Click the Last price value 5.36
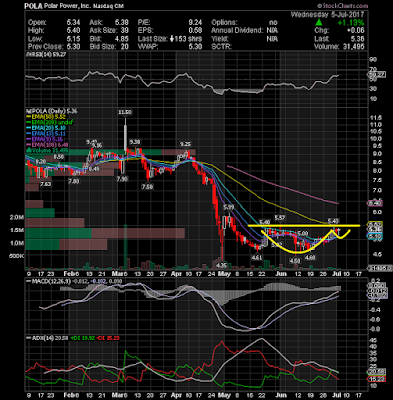The image size is (393, 400). (x=357, y=39)
